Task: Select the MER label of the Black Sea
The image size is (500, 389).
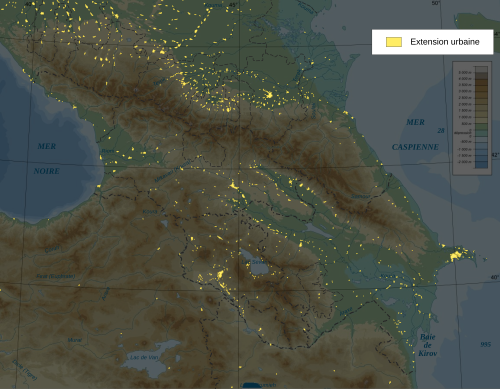Action: click(x=47, y=146)
